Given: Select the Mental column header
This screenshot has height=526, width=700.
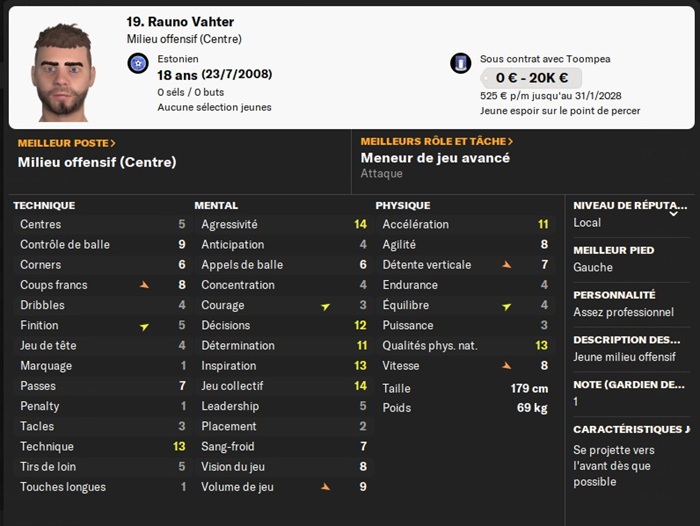Looking at the screenshot, I should tap(216, 205).
